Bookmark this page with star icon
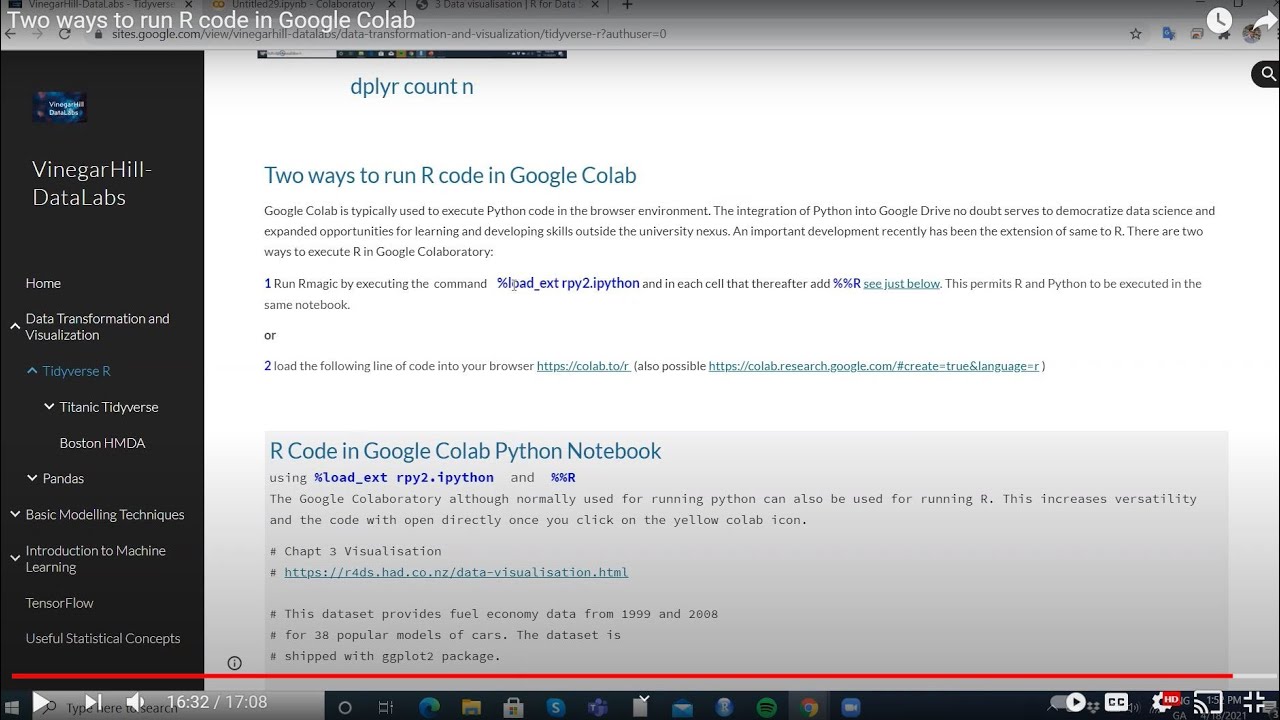This screenshot has width=1280, height=720. tap(1136, 34)
